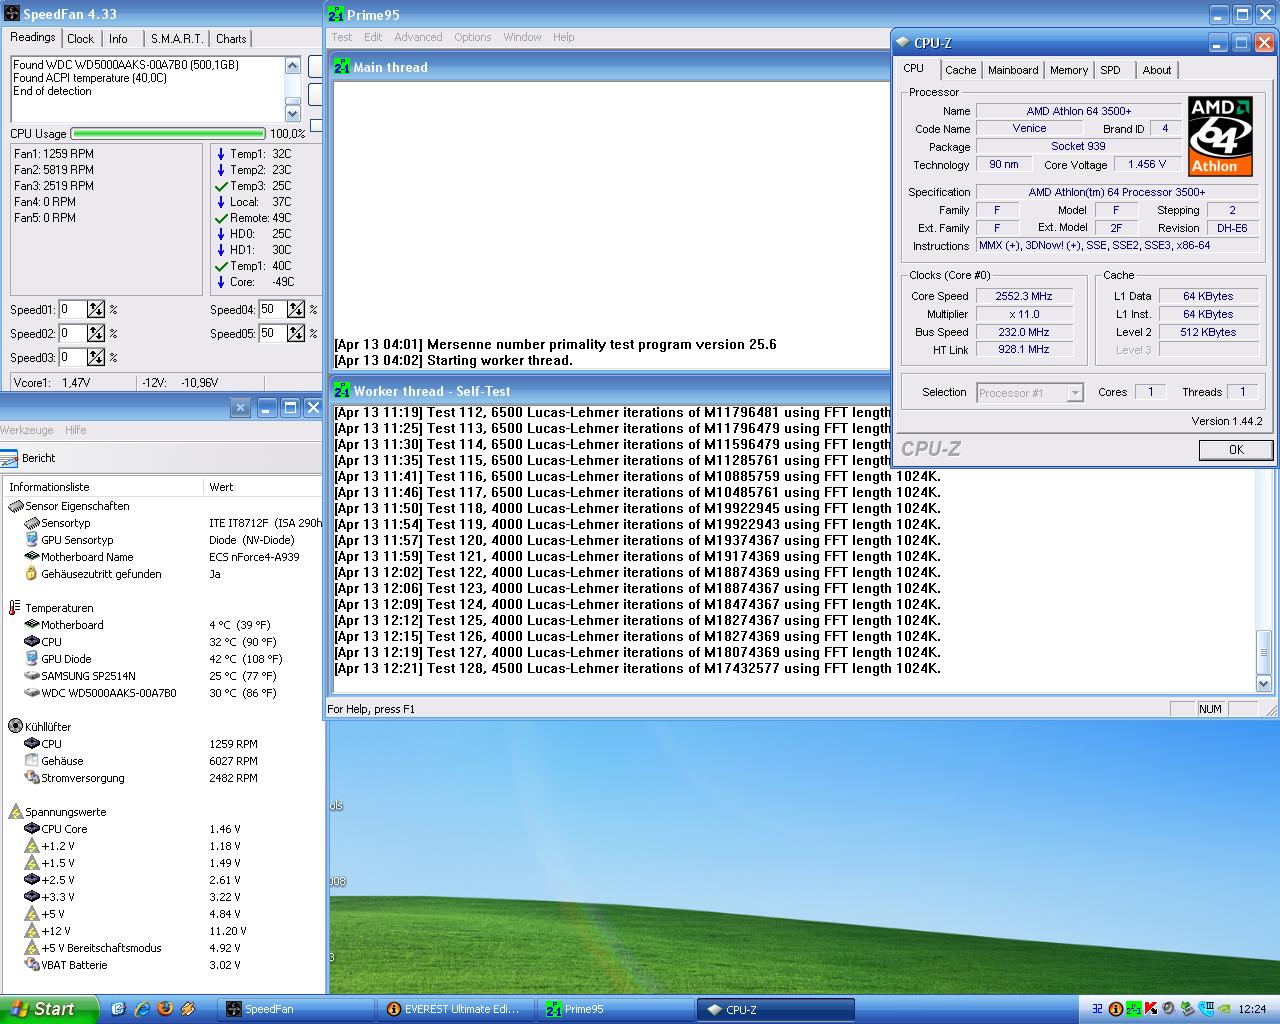Launch Firefox from the quick launch bar
1280x1024 pixels.
pyautogui.click(x=165, y=1009)
